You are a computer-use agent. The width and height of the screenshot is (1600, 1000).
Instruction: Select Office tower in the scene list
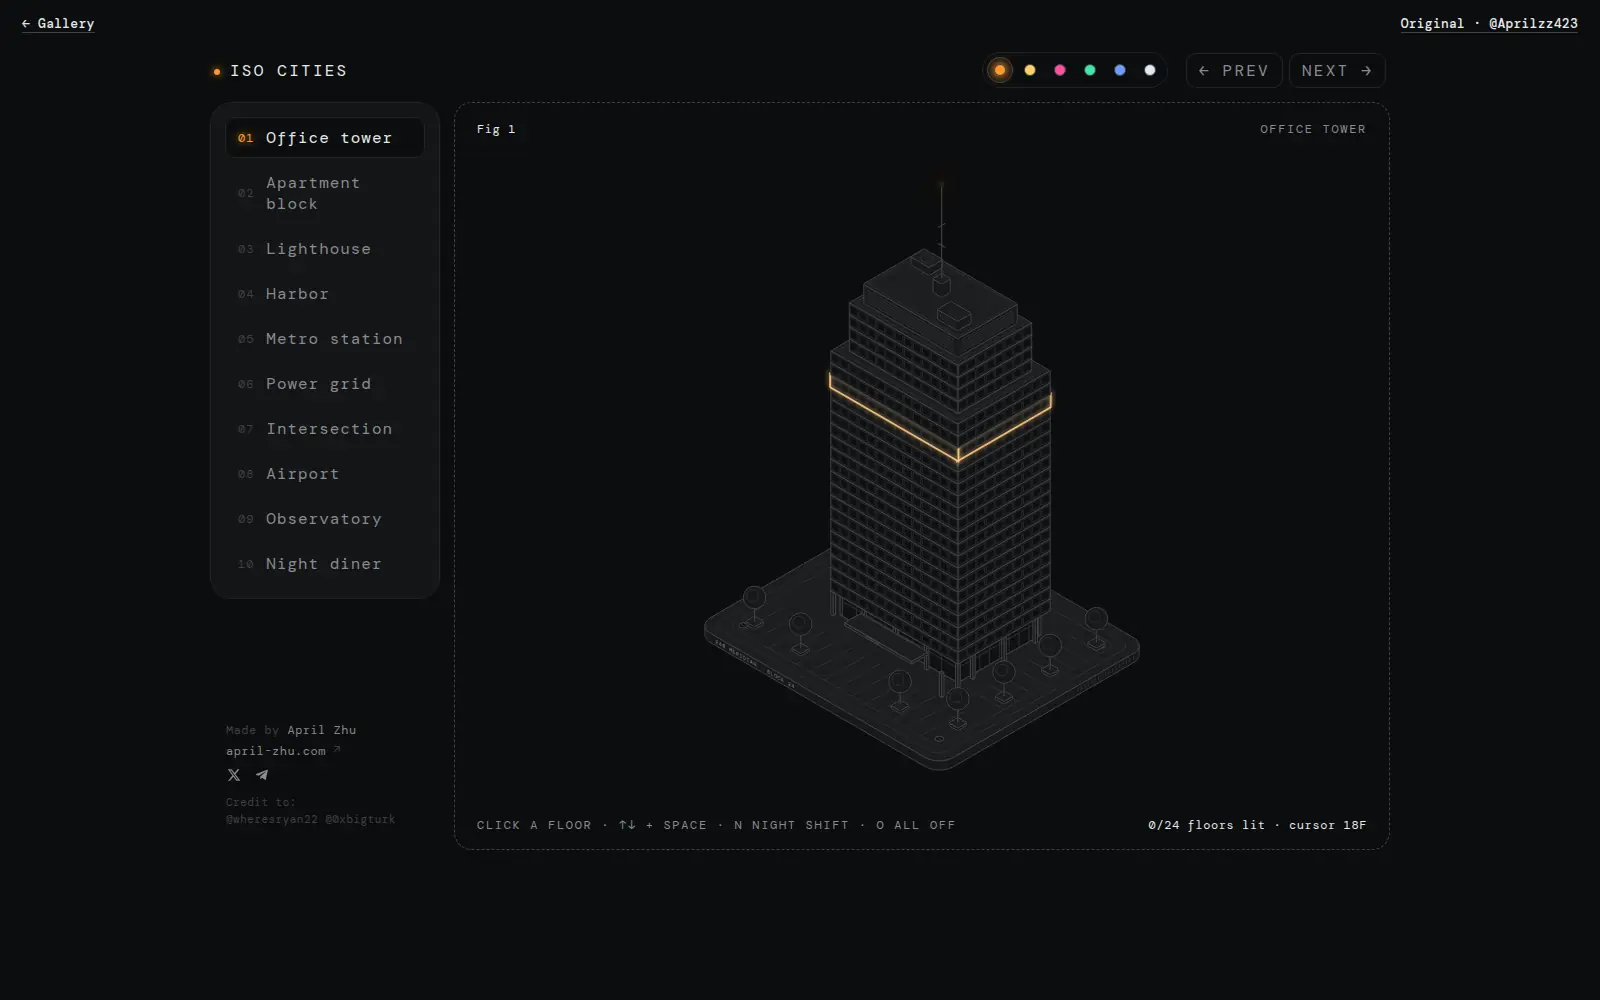pyautogui.click(x=325, y=138)
